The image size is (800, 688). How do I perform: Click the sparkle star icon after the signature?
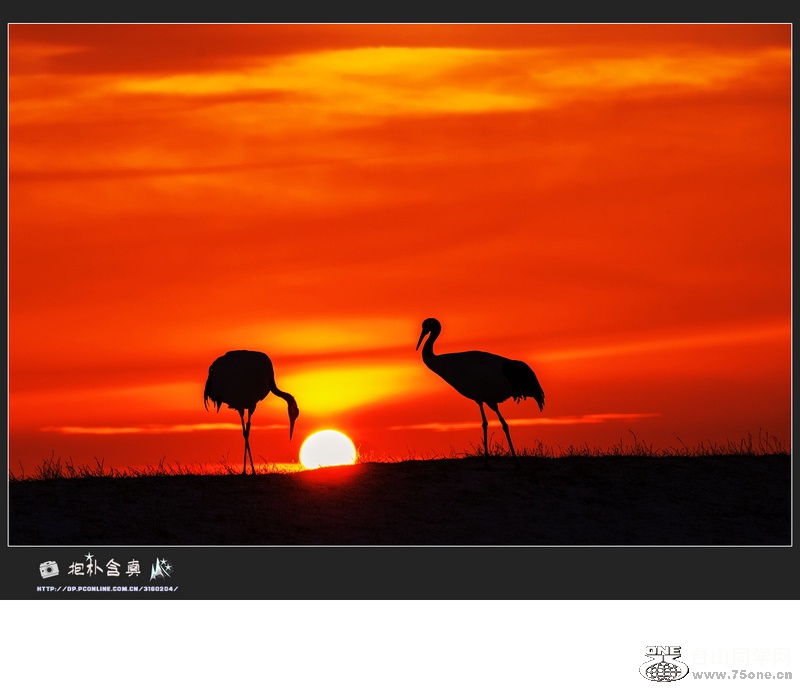point(160,569)
